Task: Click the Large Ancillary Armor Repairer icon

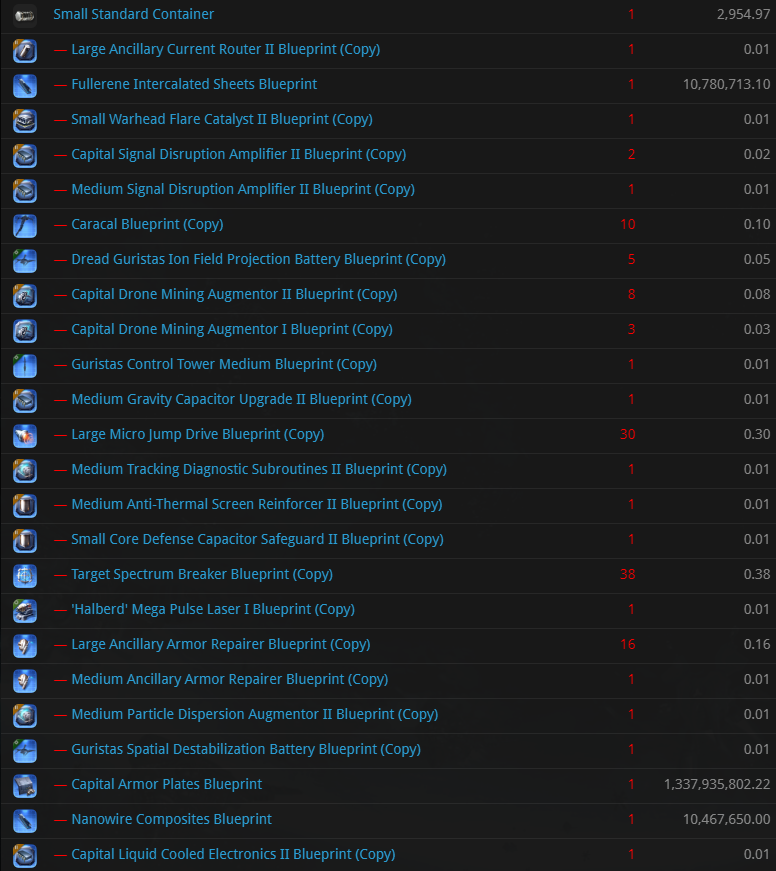Action: [24, 645]
